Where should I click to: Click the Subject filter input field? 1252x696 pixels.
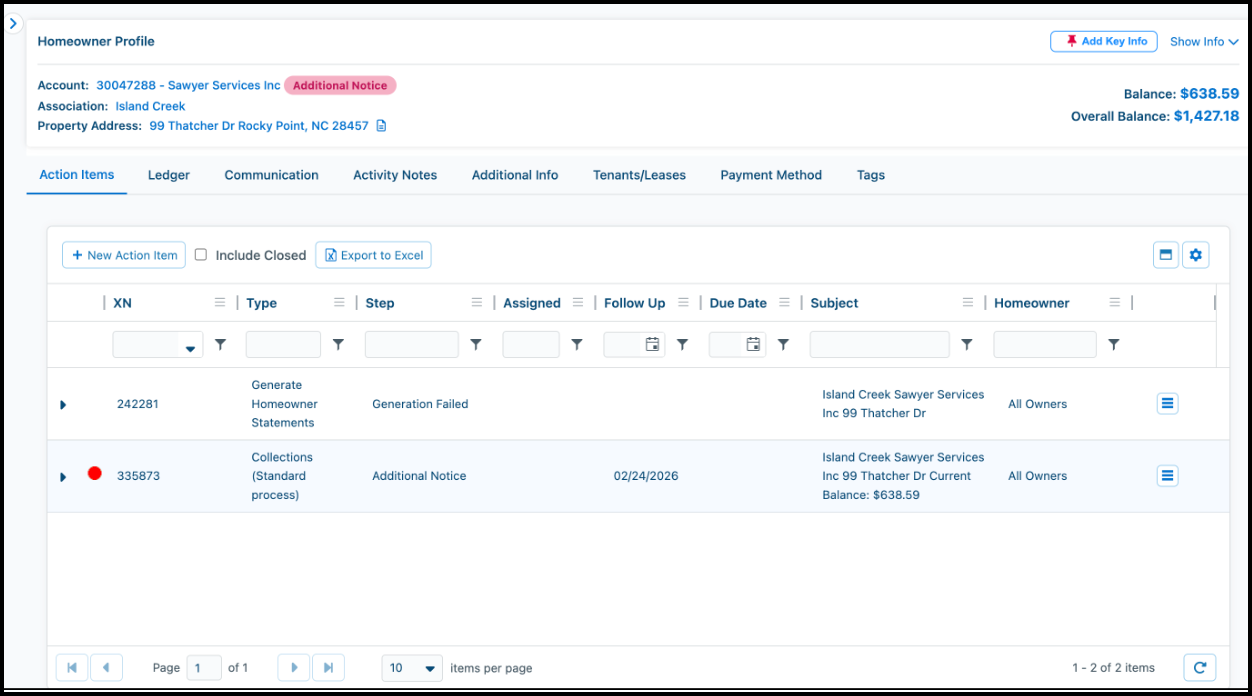point(879,344)
